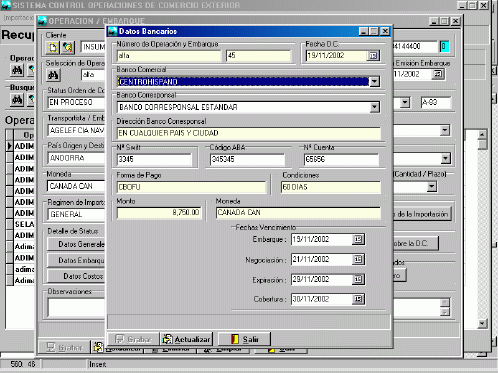Click client search icon beside new icon
This screenshot has width=498, height=373.
(x=68, y=47)
